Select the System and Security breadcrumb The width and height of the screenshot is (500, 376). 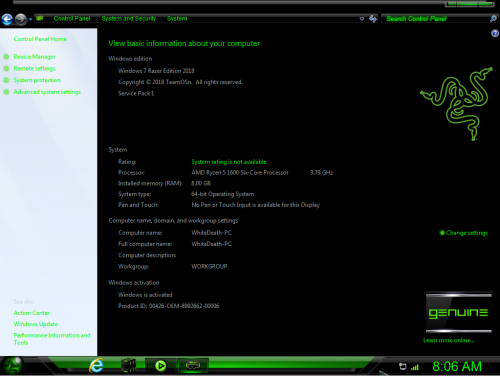tap(129, 19)
